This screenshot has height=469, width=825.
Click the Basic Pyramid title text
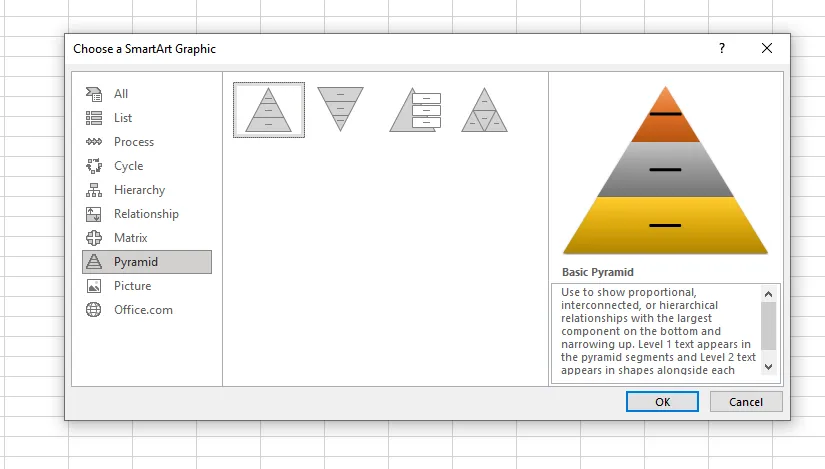598,272
